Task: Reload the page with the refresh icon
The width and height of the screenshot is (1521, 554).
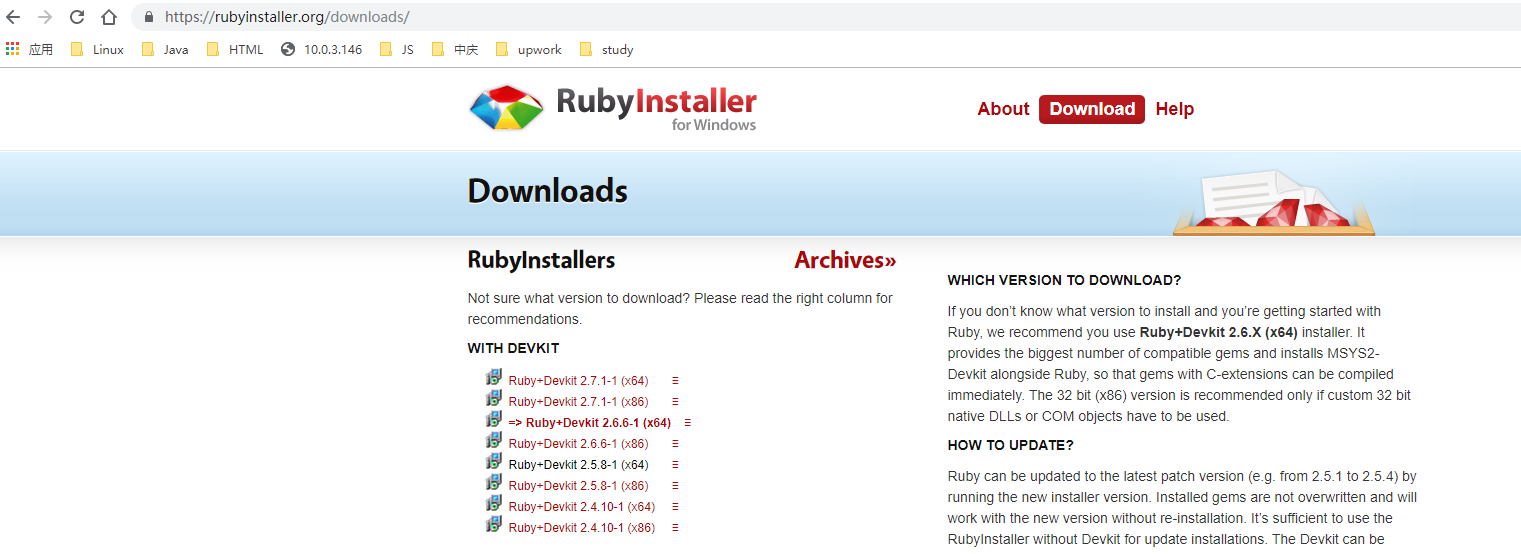Action: coord(77,17)
